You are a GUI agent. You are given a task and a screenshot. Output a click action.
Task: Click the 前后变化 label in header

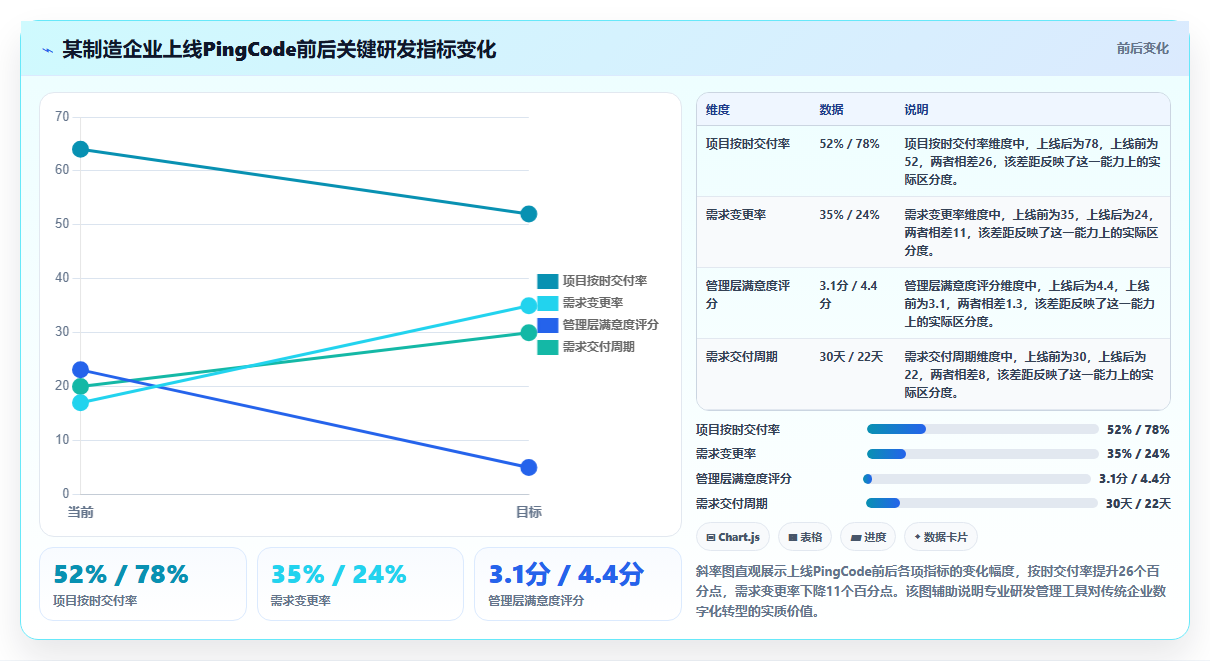[1143, 49]
